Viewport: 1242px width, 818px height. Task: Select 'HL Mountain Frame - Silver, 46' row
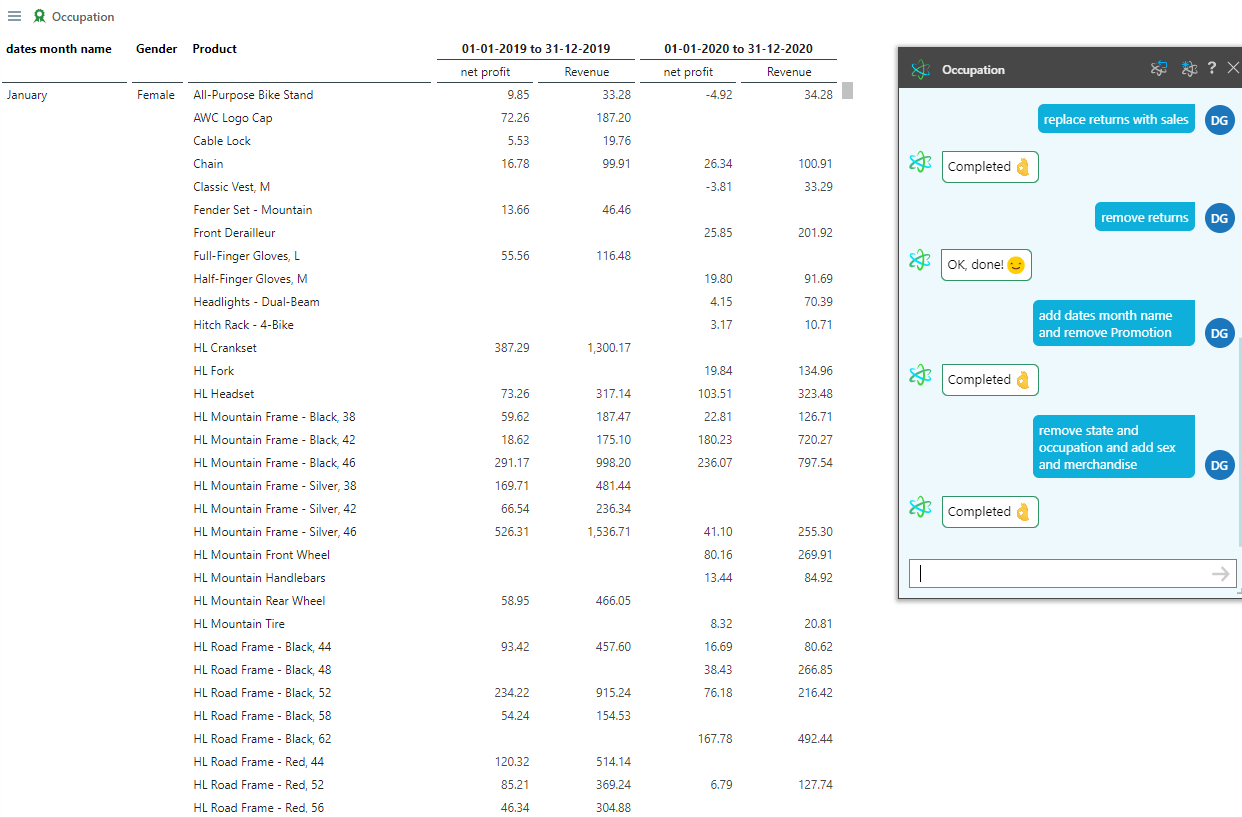275,532
